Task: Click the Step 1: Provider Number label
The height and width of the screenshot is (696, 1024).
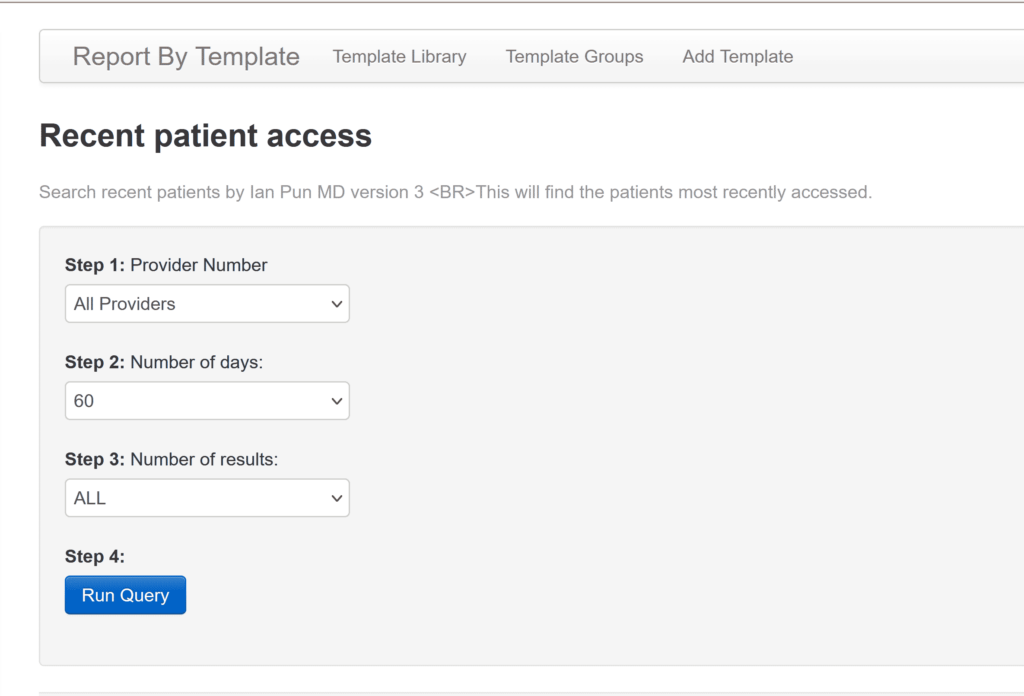Action: coord(166,265)
